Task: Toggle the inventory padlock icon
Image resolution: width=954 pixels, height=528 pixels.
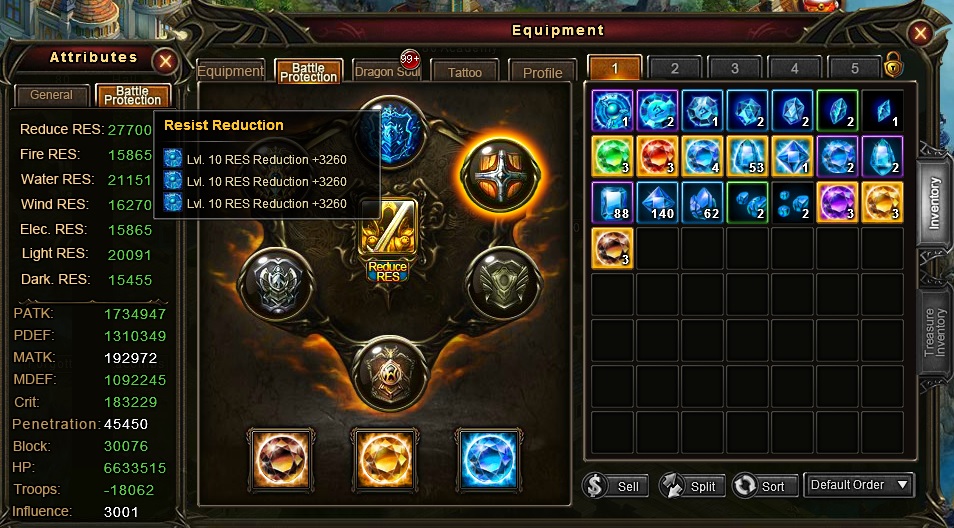Action: click(x=893, y=64)
